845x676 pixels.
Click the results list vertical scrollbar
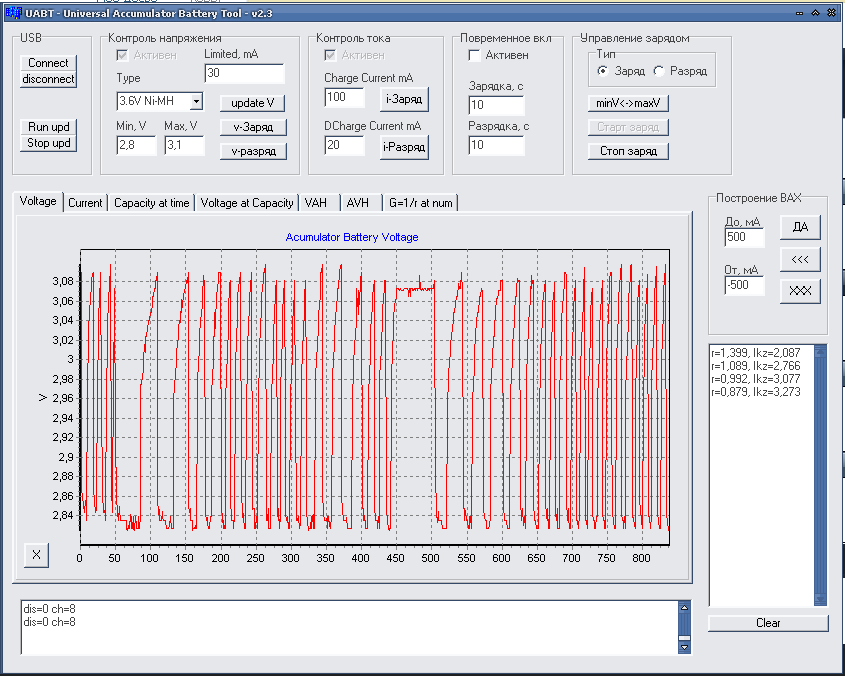click(x=820, y=475)
